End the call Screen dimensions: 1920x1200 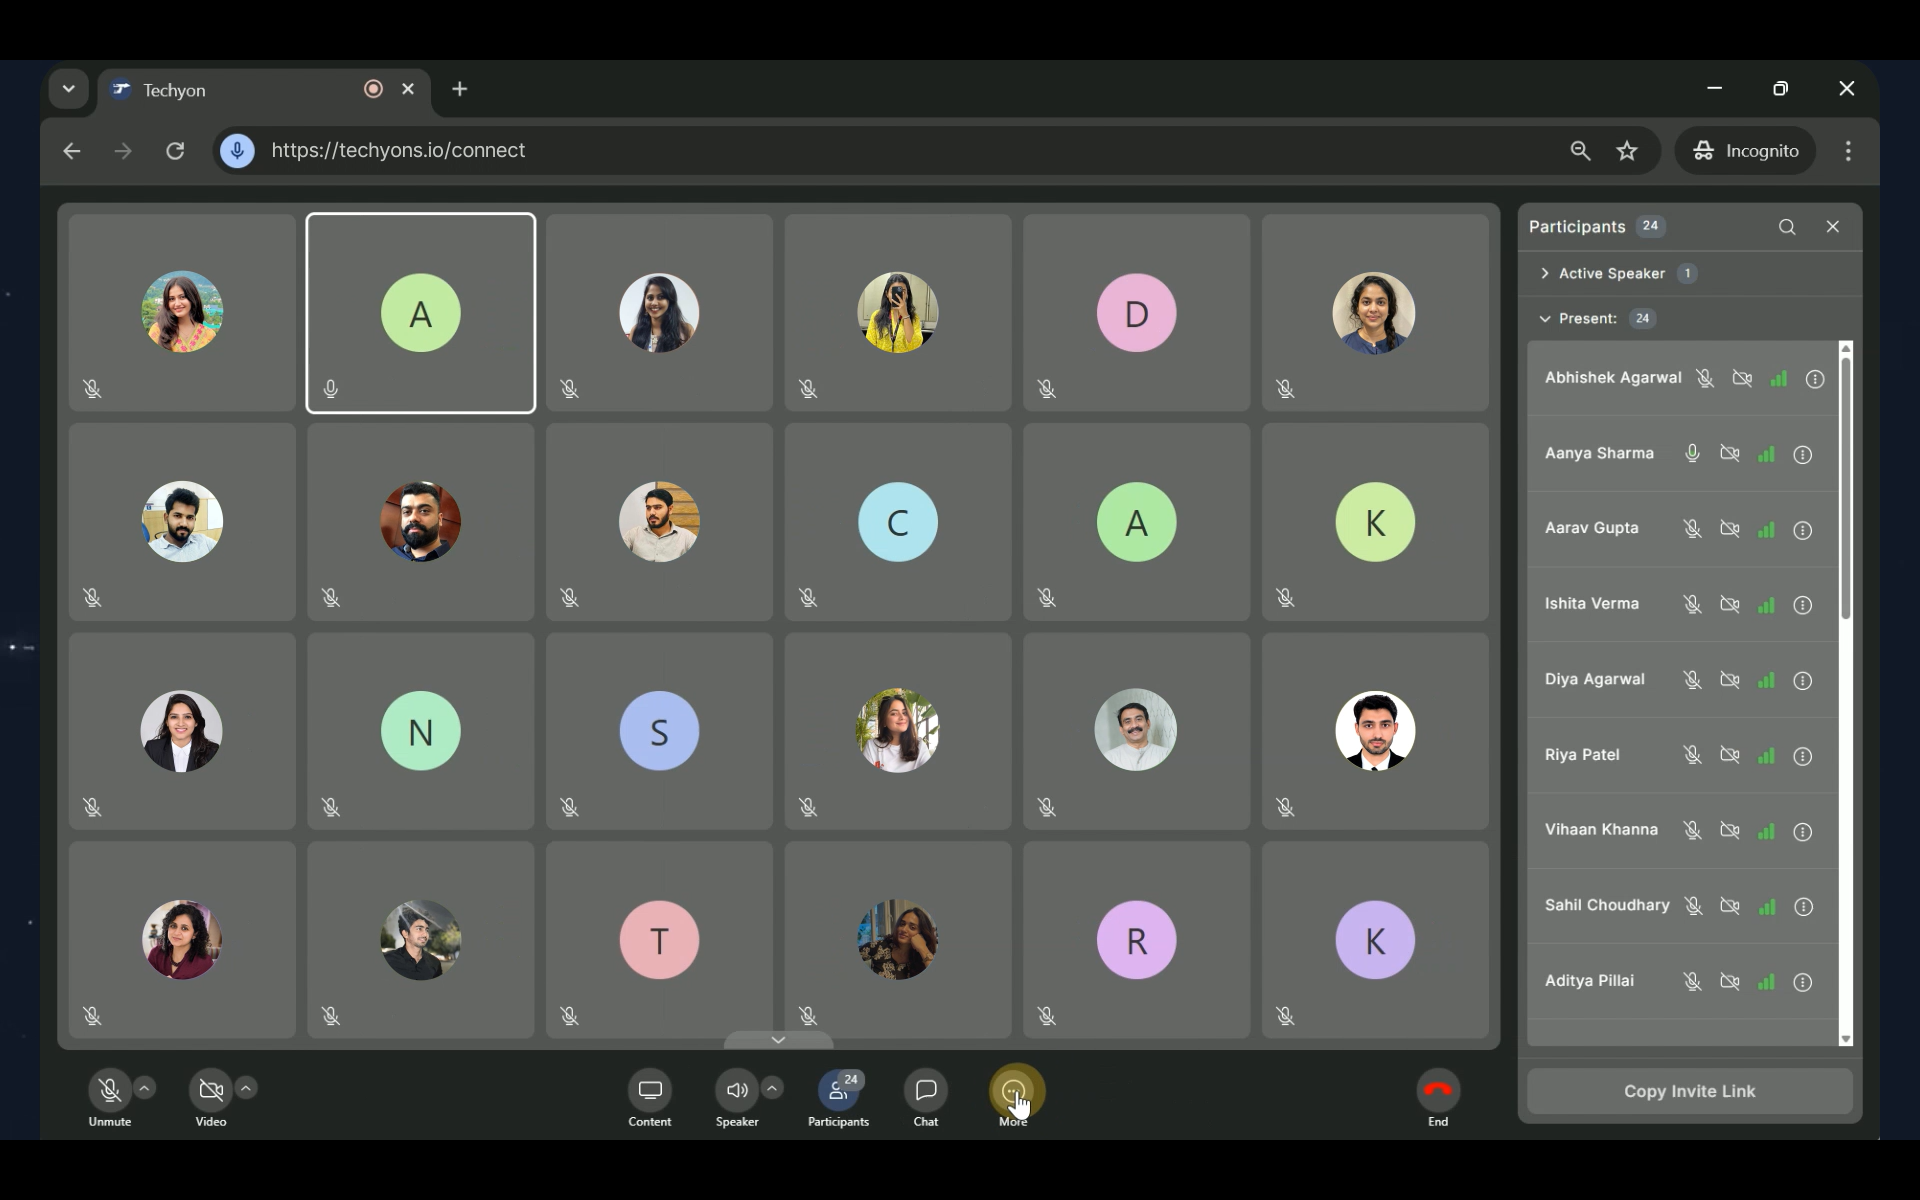[x=1437, y=1090]
